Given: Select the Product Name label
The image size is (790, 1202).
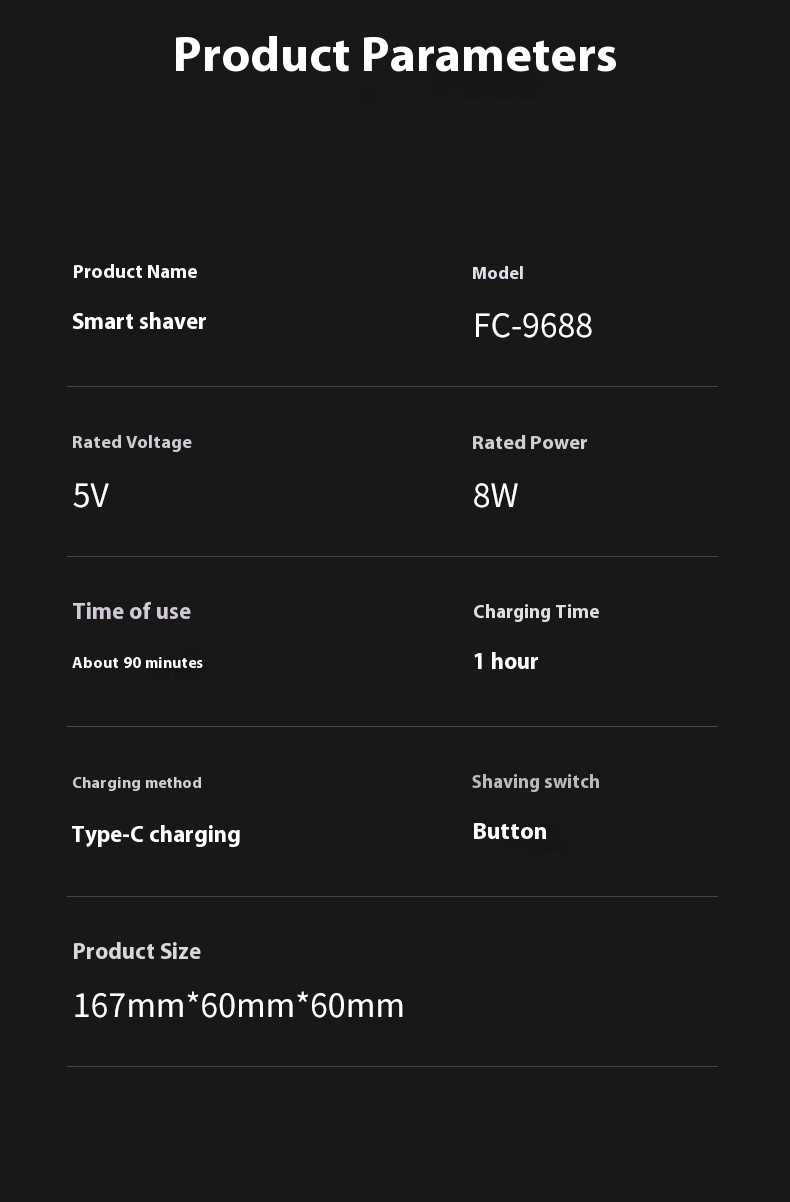Looking at the screenshot, I should pos(135,272).
